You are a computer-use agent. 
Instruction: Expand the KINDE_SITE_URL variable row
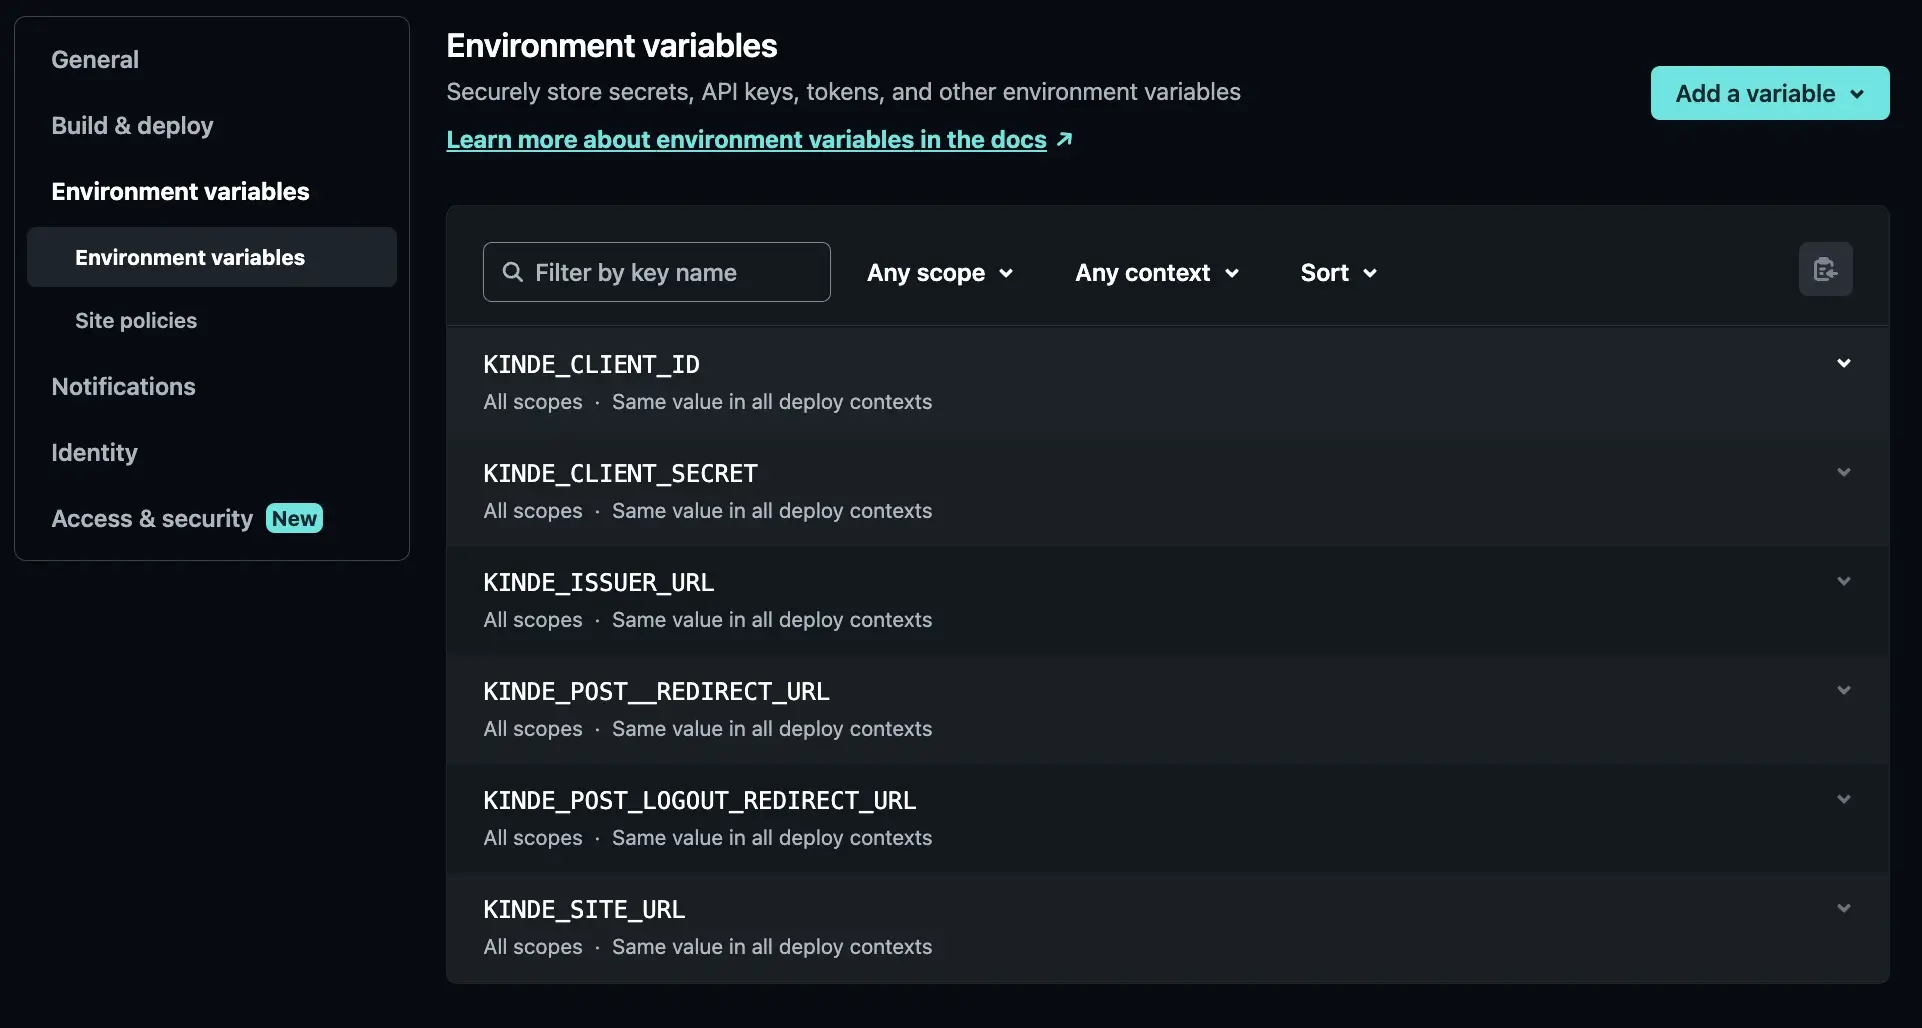tap(1844, 907)
